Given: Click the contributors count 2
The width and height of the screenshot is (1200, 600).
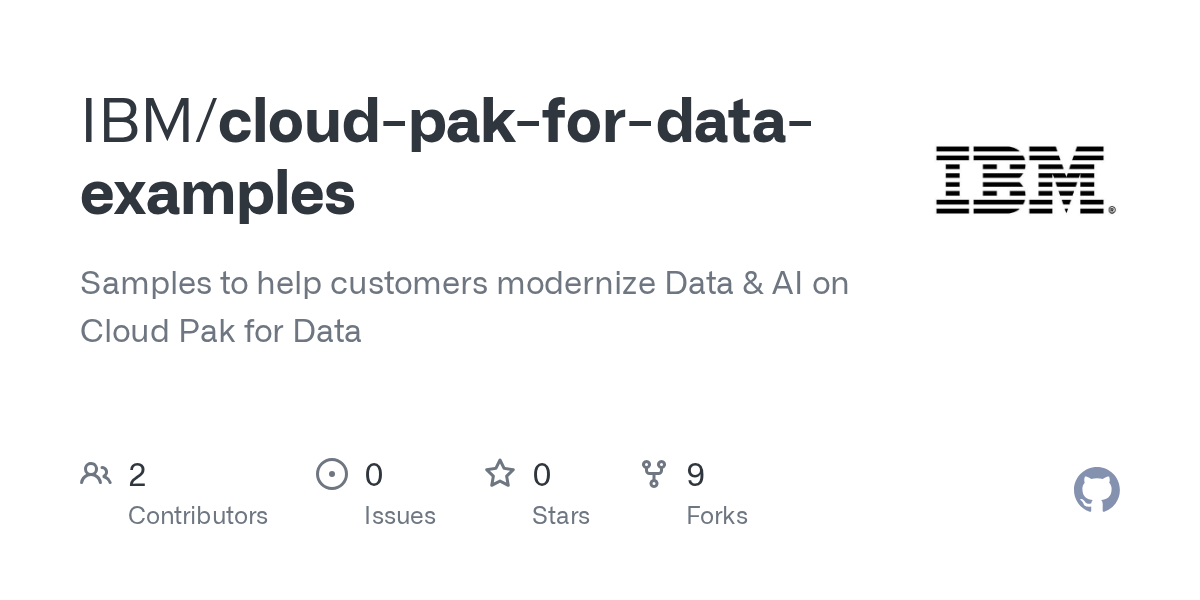Looking at the screenshot, I should tap(137, 475).
